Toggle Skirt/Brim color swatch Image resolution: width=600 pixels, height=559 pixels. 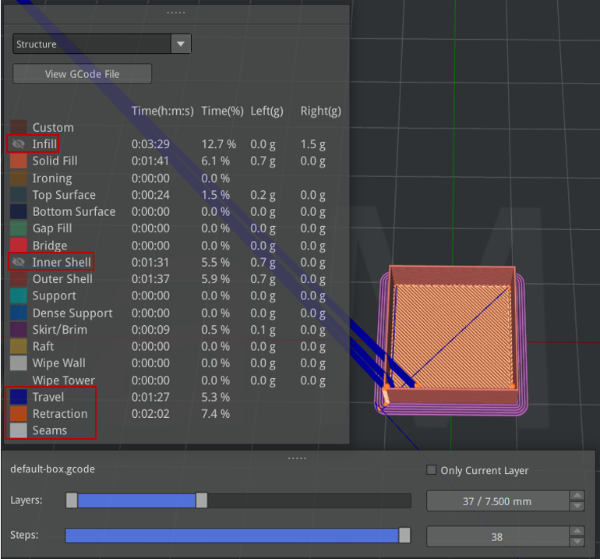pyautogui.click(x=19, y=329)
